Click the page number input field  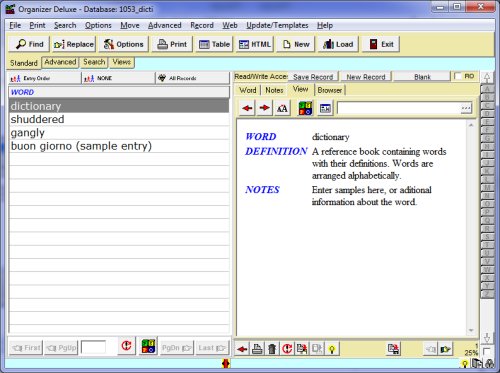[x=93, y=347]
